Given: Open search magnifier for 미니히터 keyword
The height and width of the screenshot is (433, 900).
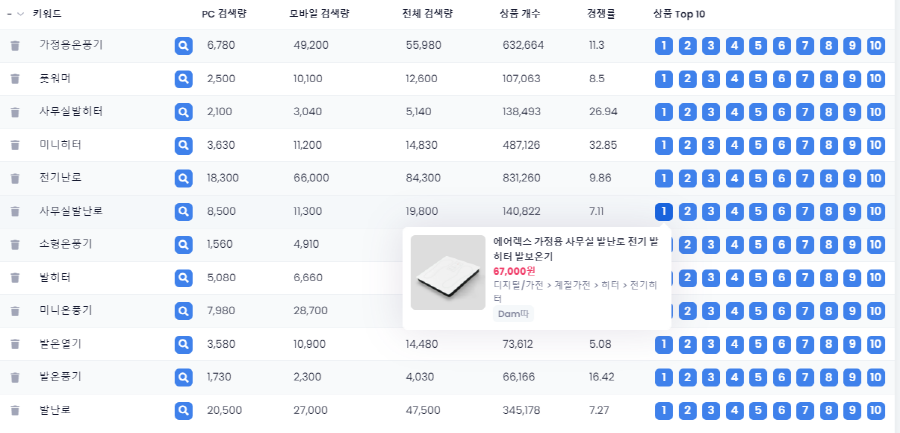Looking at the screenshot, I should point(184,145).
